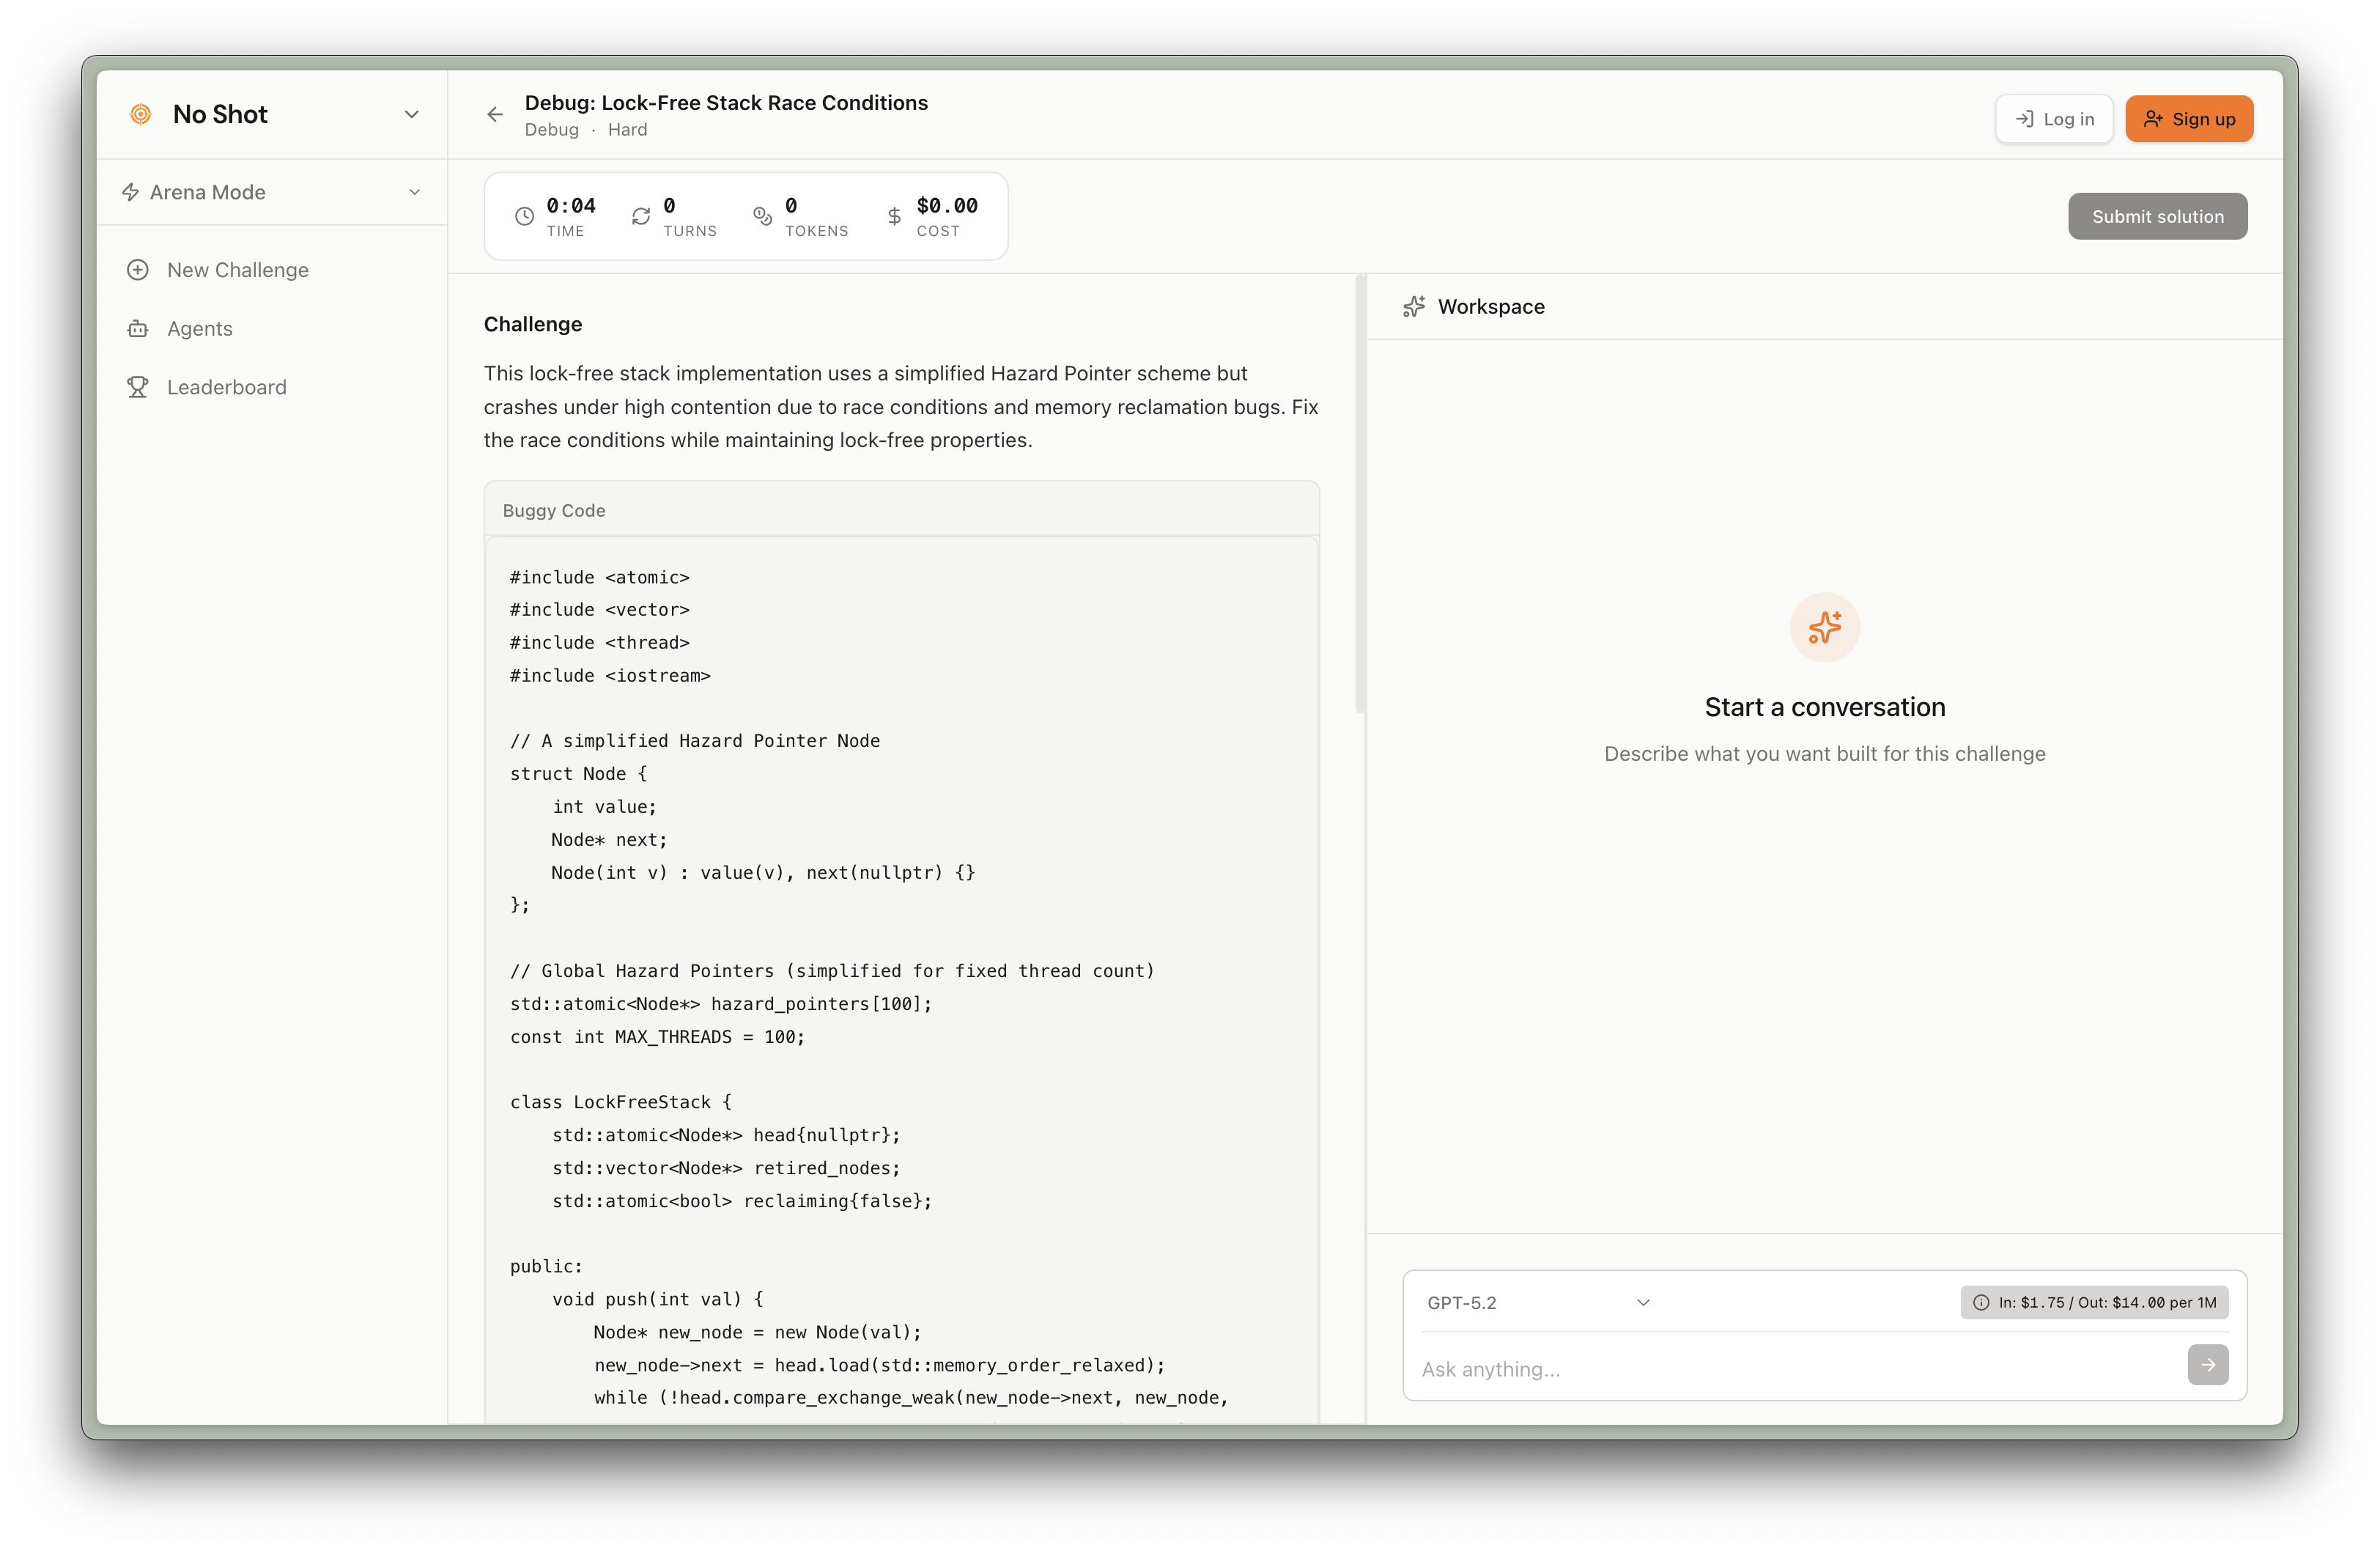Screen dimensions: 2380x1548
Task: Click the dollar sign cost icon
Action: pyautogui.click(x=894, y=216)
